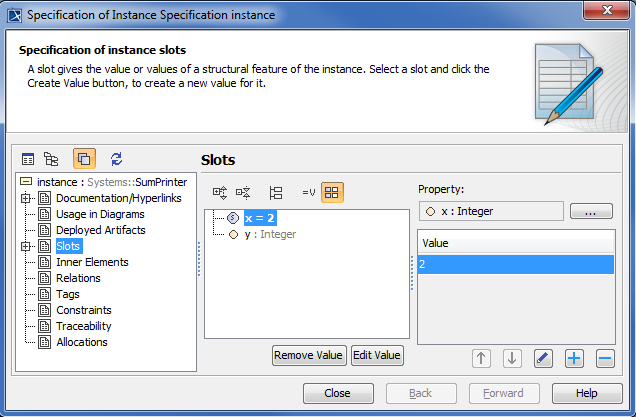Click the Remove Value button
The height and width of the screenshot is (417, 636).
pos(309,355)
